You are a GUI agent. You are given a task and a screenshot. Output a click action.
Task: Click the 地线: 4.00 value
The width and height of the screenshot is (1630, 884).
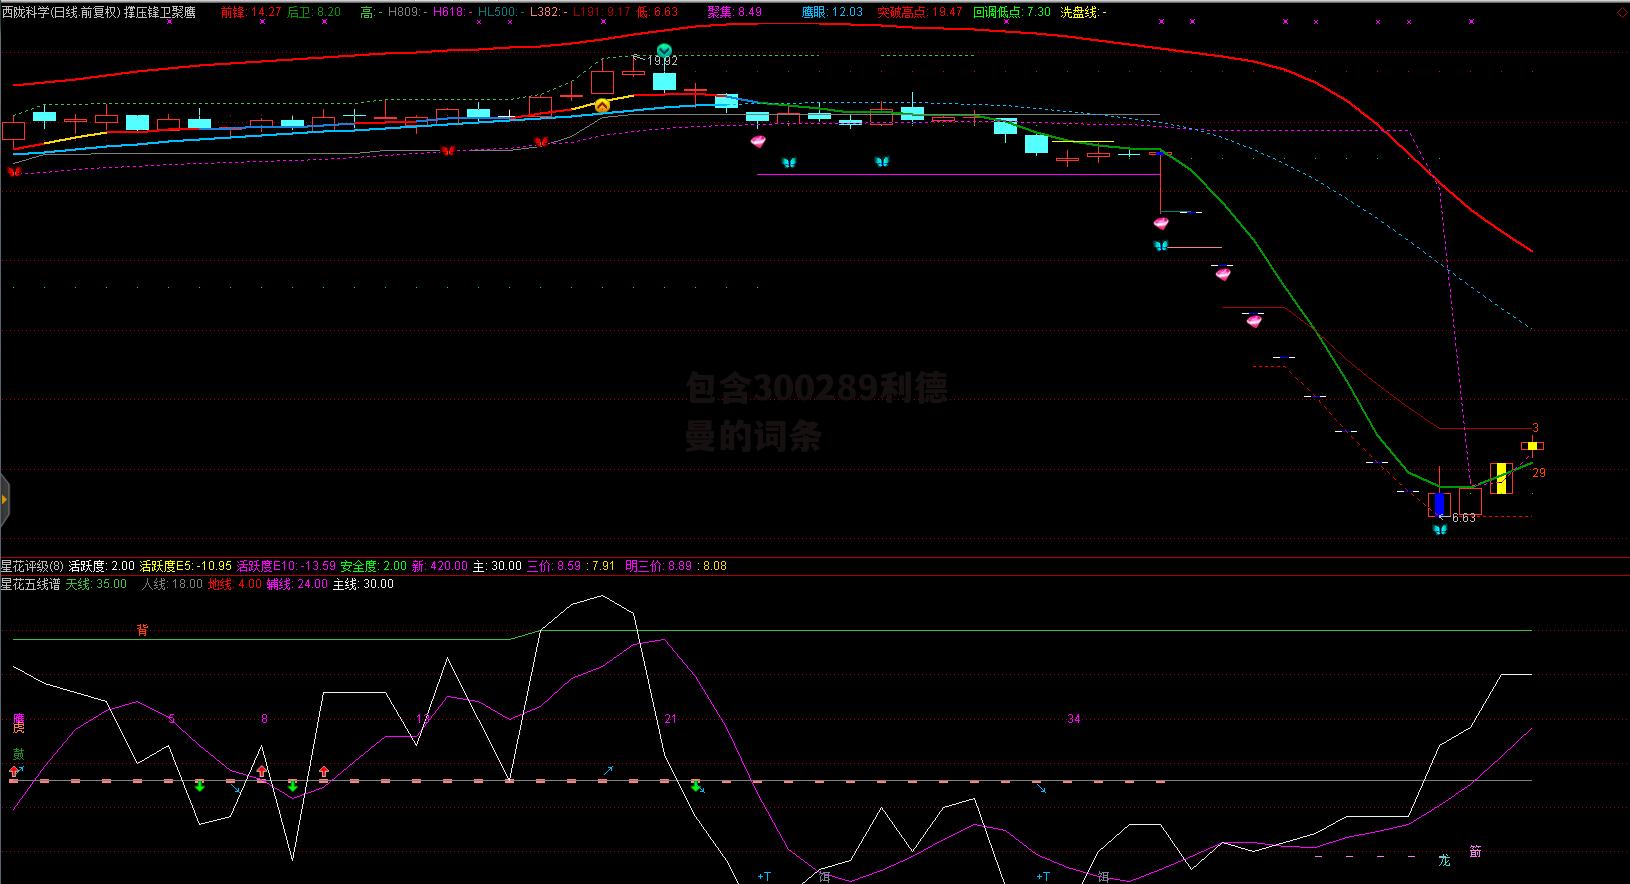tap(235, 584)
